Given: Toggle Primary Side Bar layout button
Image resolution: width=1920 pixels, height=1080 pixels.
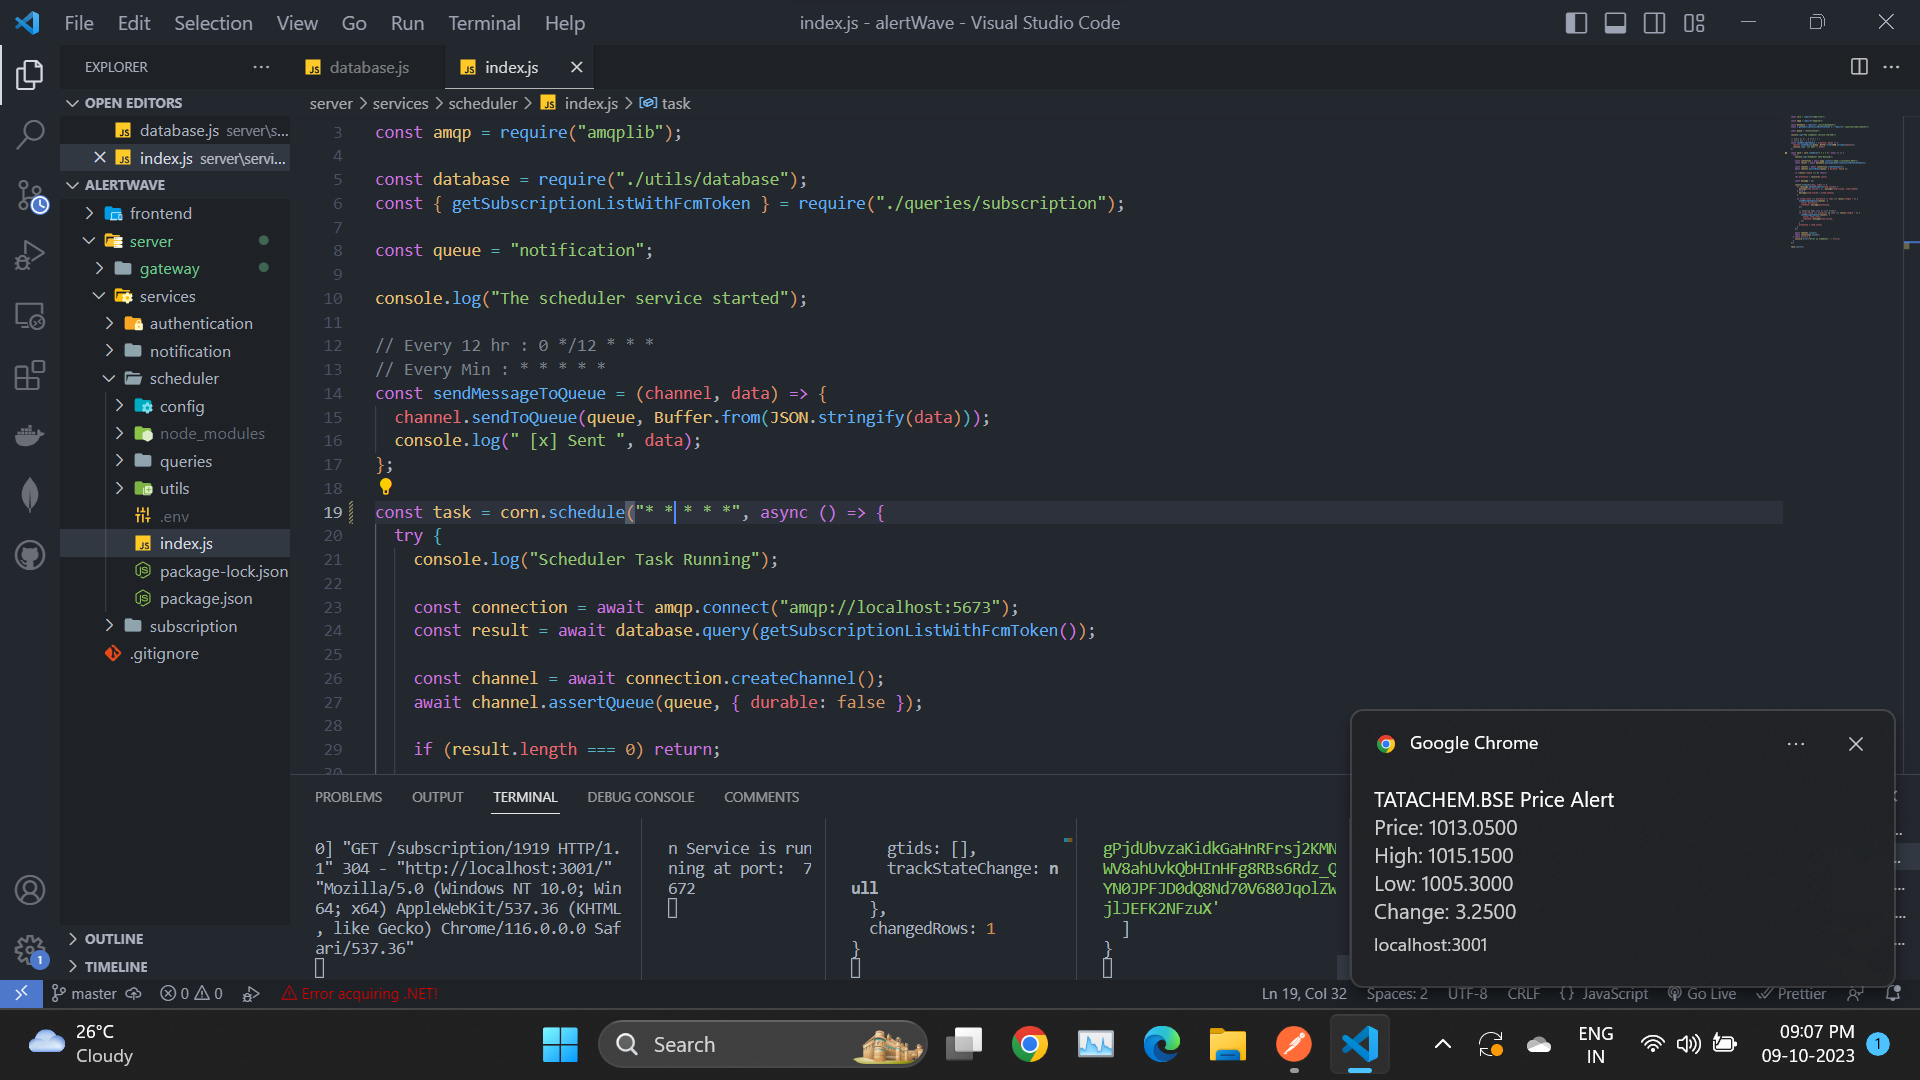Looking at the screenshot, I should point(1576,23).
